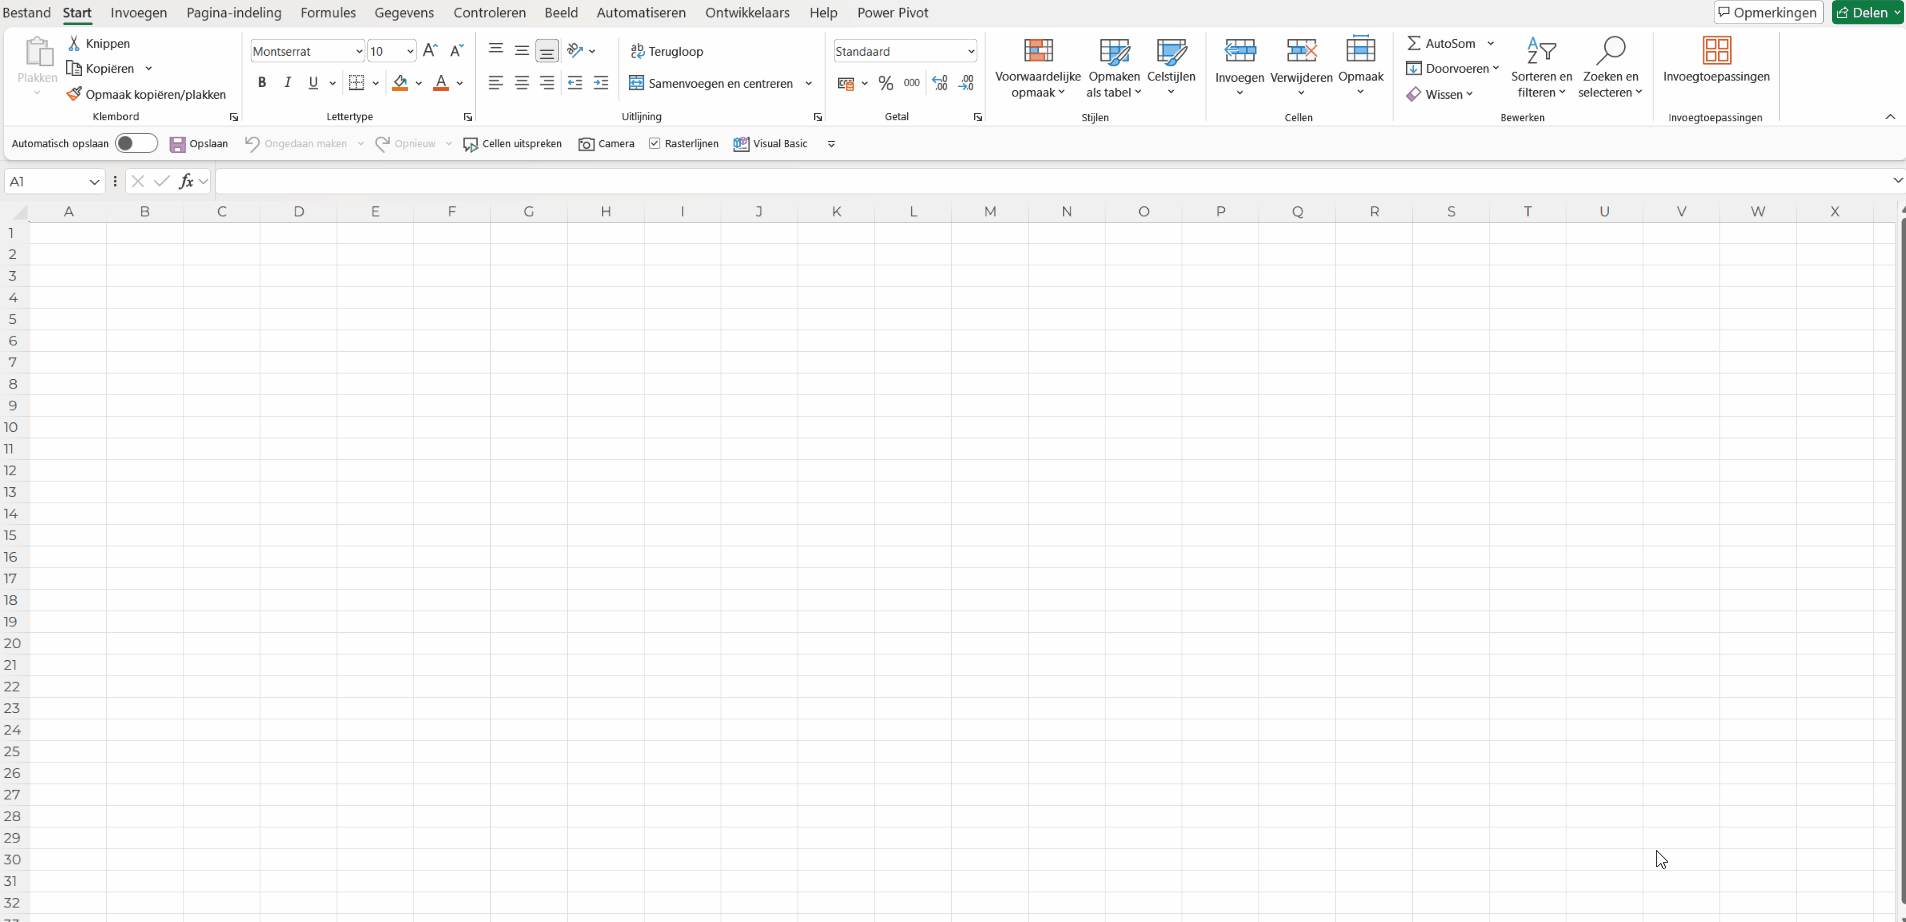Click Verwijderen cells button
The height and width of the screenshot is (922, 1906).
1301,68
